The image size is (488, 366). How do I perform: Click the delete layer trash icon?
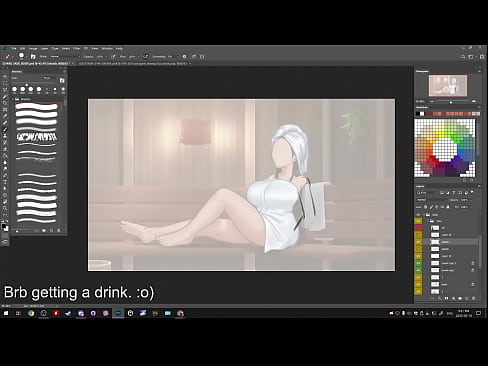tap(473, 298)
